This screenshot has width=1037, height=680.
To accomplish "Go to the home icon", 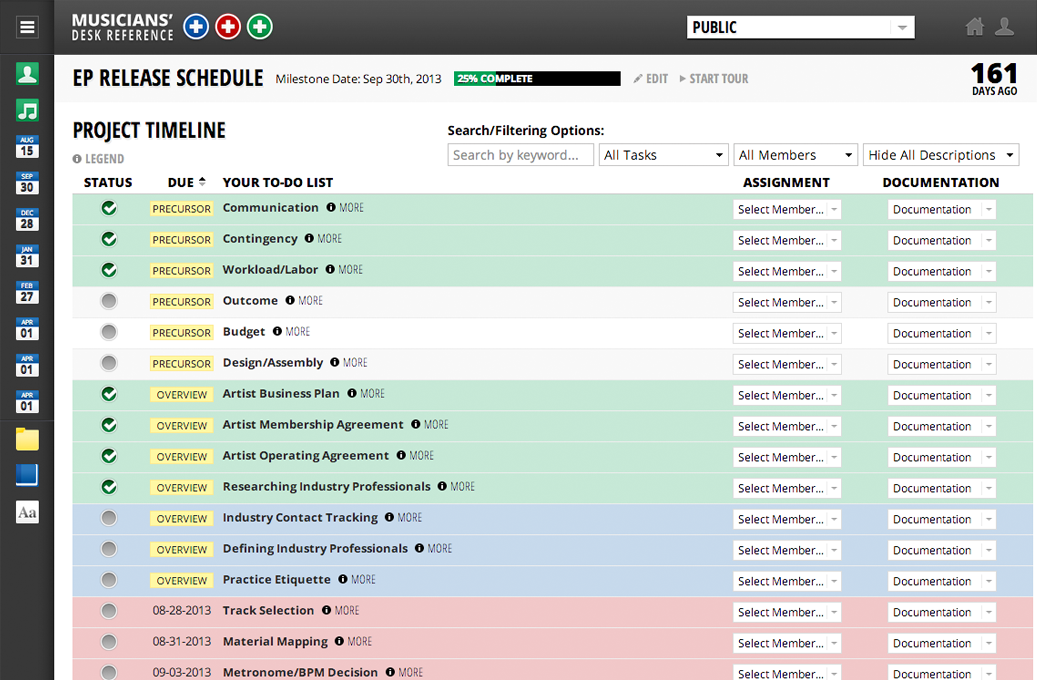I will tap(974, 27).
